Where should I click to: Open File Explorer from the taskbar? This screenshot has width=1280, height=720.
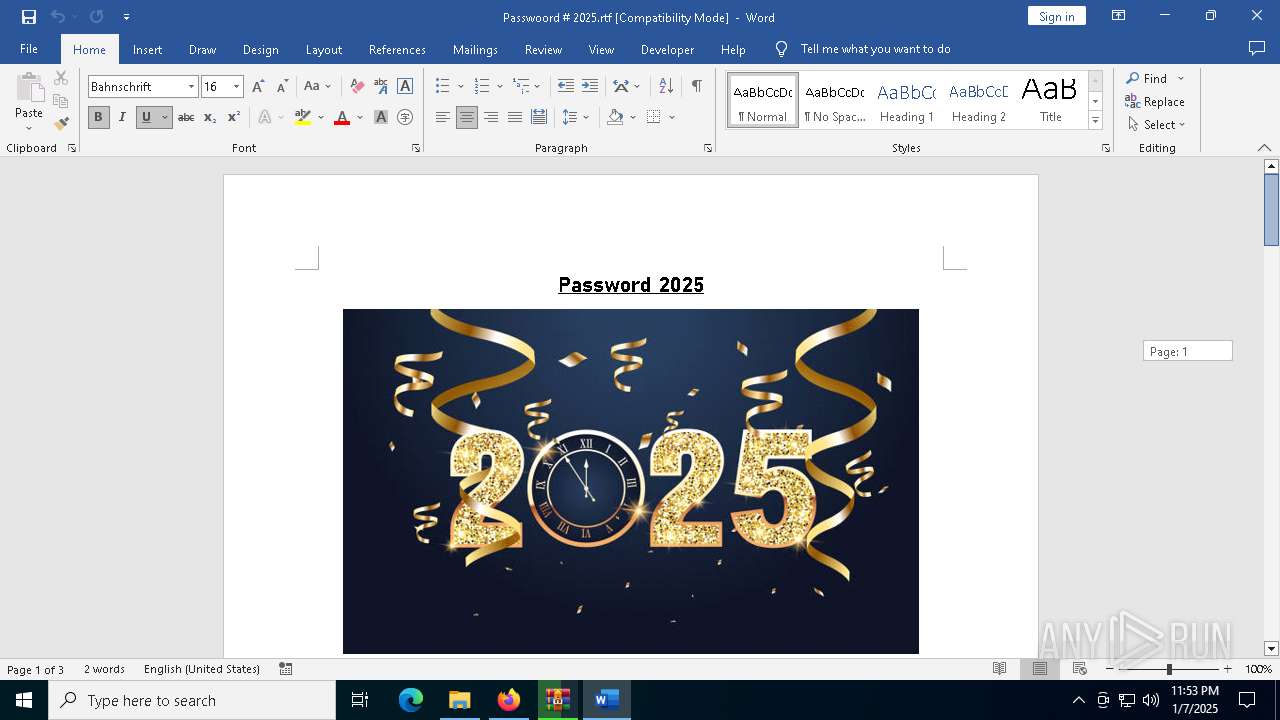[x=459, y=700]
